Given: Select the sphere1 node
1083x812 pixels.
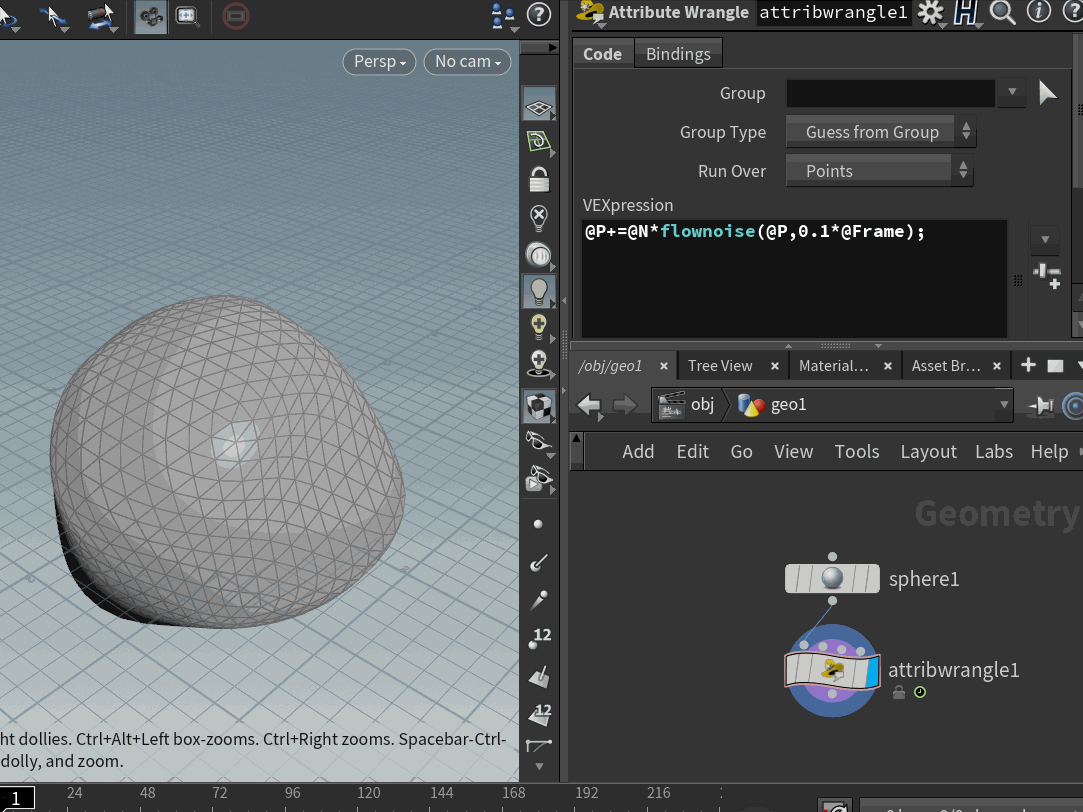Looking at the screenshot, I should [832, 579].
